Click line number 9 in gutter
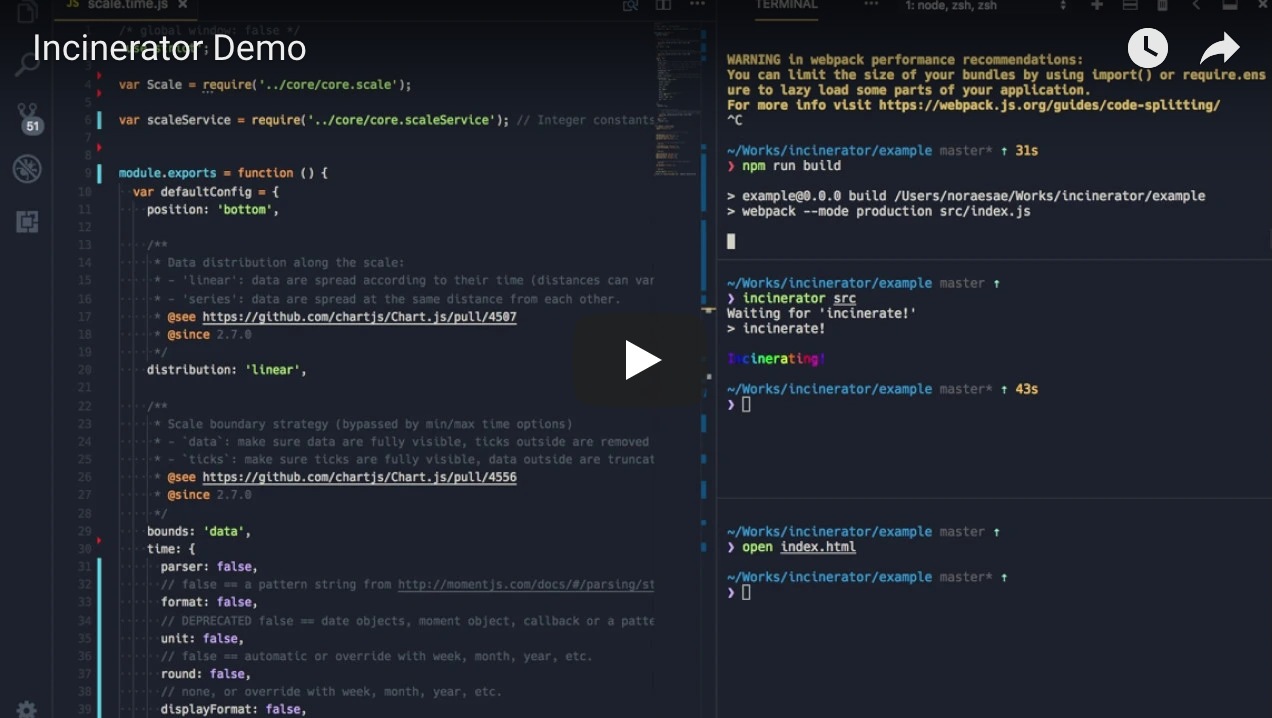The image size is (1272, 718). pyautogui.click(x=88, y=173)
